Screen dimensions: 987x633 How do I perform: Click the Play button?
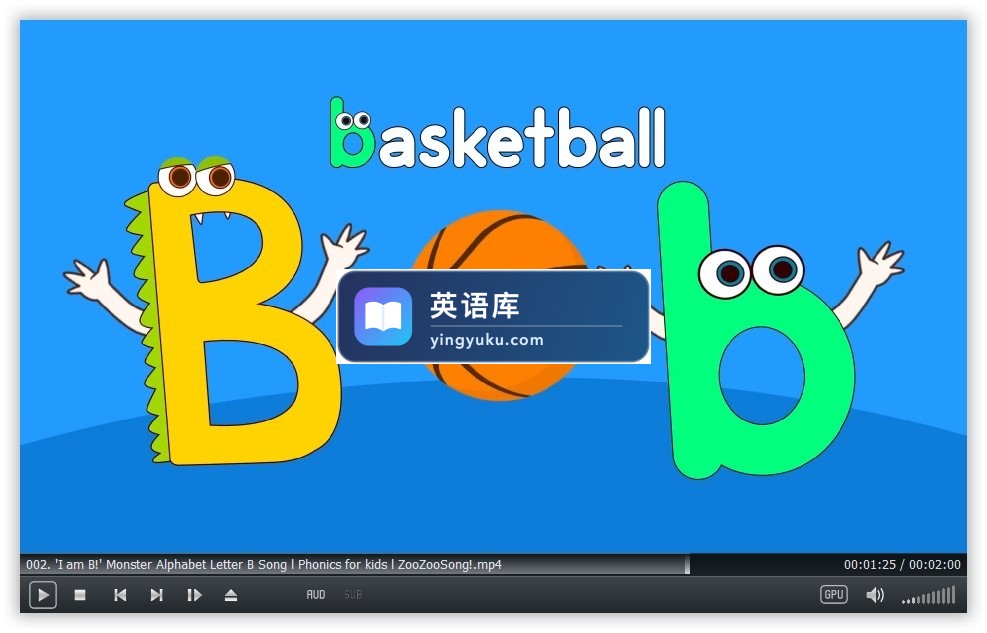click(43, 595)
